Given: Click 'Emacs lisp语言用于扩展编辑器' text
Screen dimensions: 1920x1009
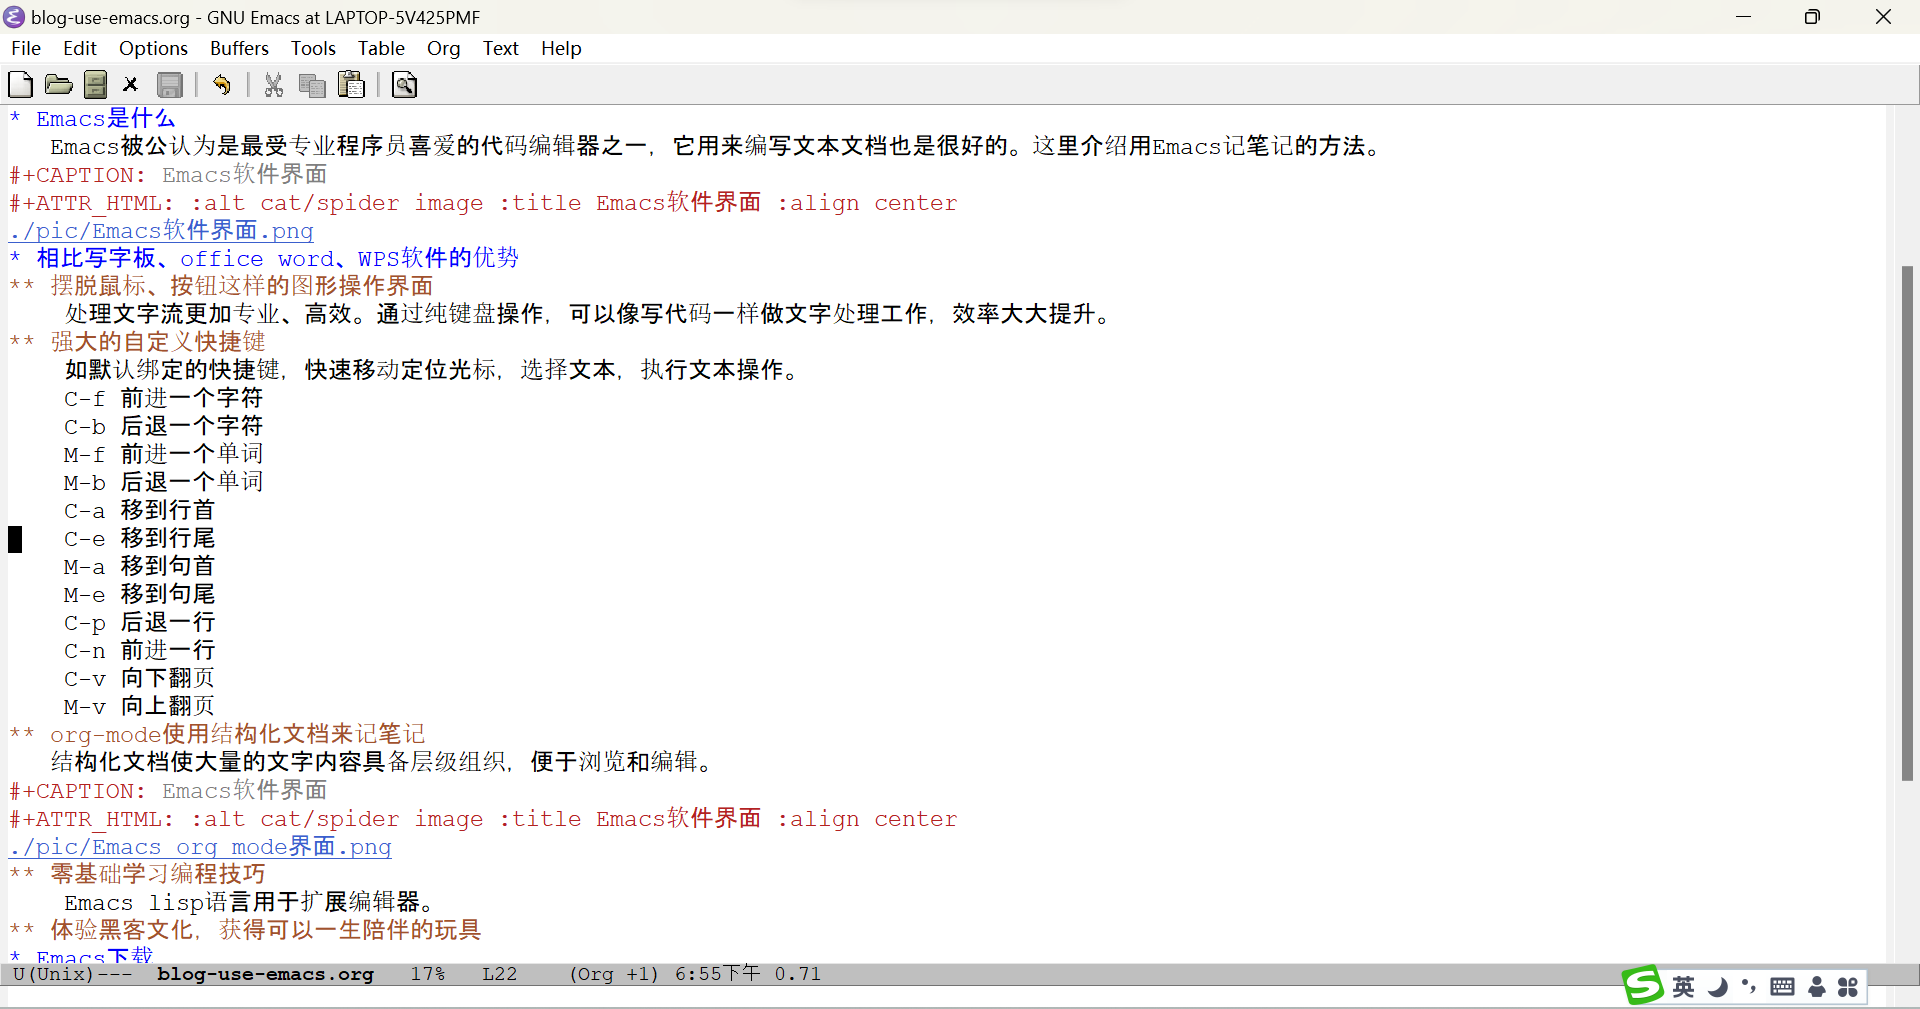Looking at the screenshot, I should 247,903.
